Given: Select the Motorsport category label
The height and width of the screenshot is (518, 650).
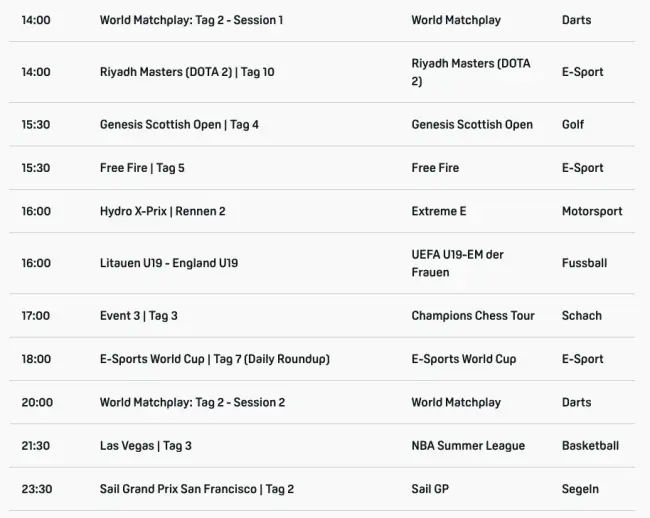Looking at the screenshot, I should coord(592,211).
